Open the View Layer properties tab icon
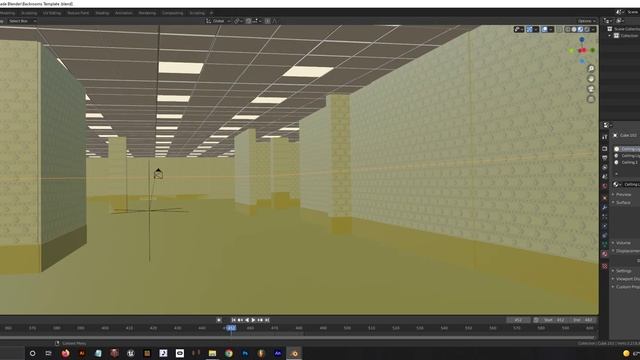The width and height of the screenshot is (640, 360). click(x=604, y=167)
